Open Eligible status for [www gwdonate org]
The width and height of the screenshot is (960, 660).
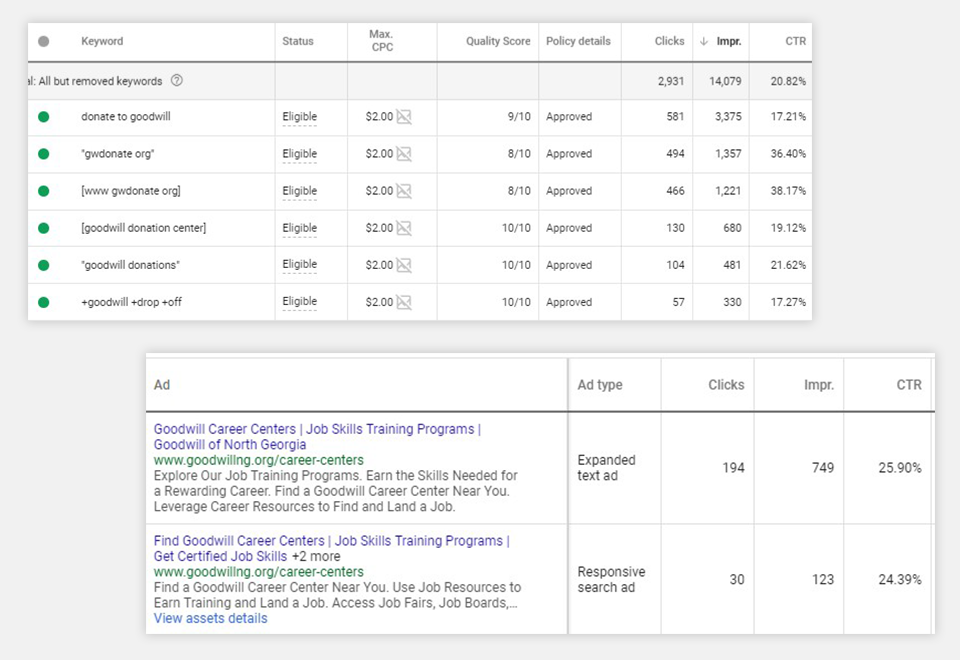pos(299,191)
